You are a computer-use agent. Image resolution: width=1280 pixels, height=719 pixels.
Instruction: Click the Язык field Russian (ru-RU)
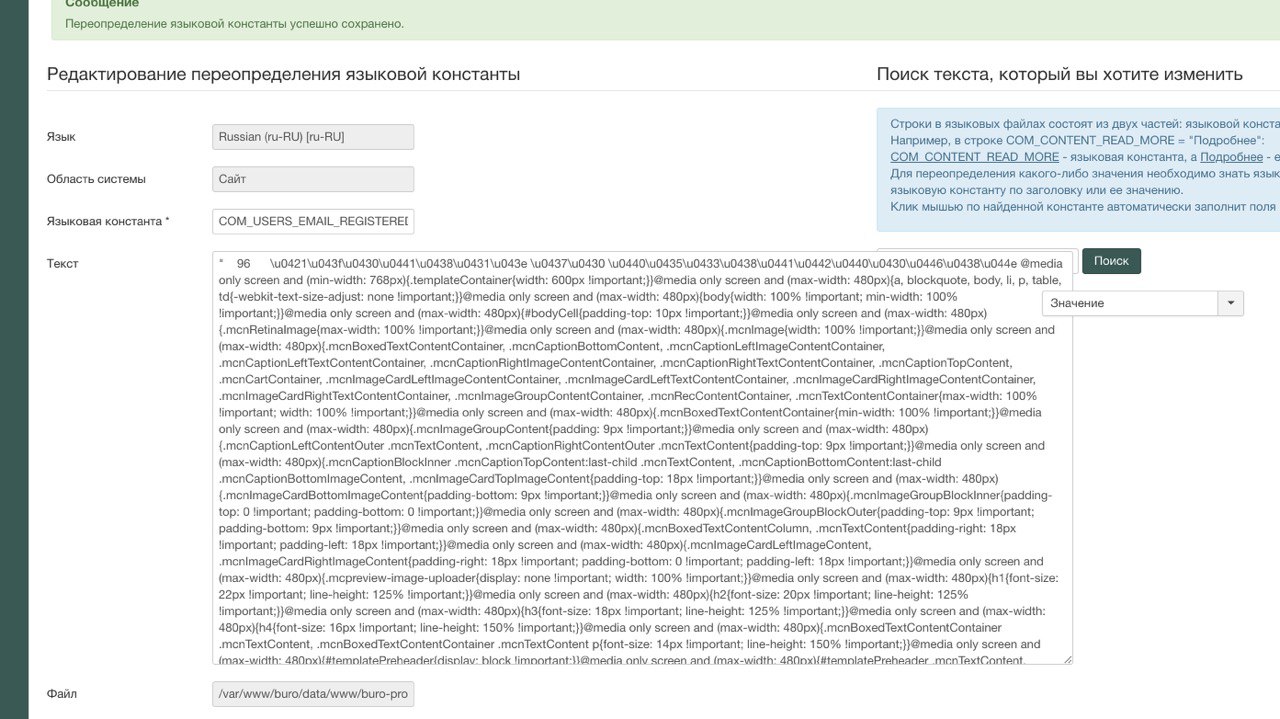click(313, 137)
